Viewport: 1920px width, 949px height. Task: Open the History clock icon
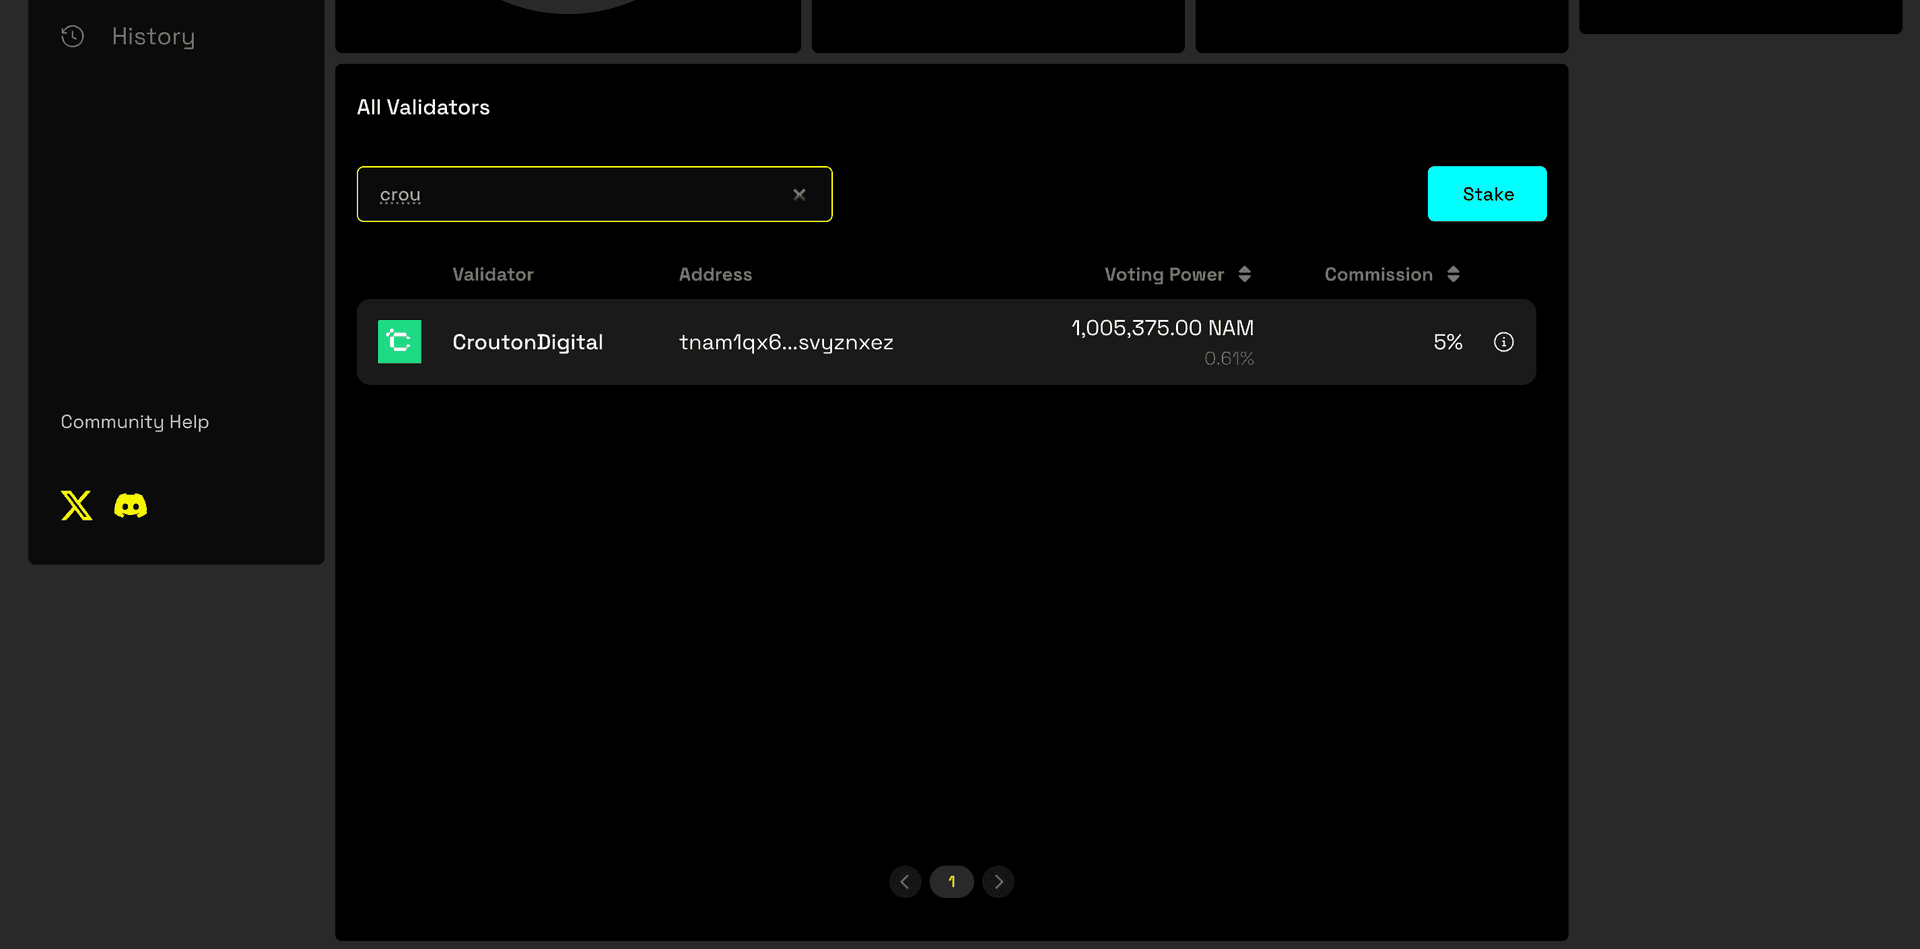(72, 37)
